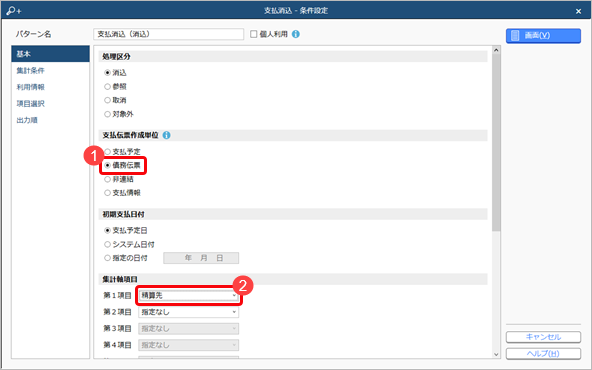Screen dimensions: 592x370
Task: Open the 第1項目 dropdown showing 精算先
Action: click(x=188, y=295)
